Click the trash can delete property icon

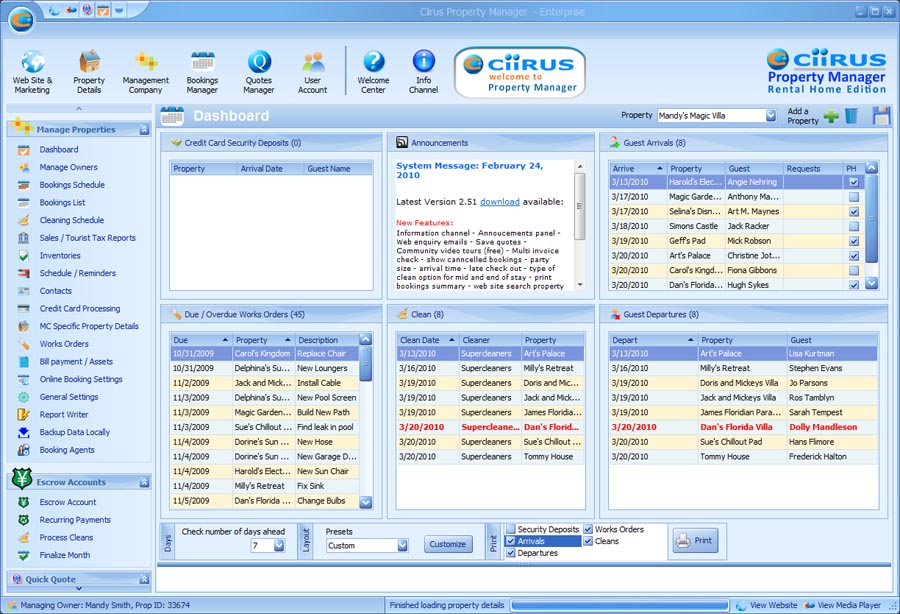851,116
